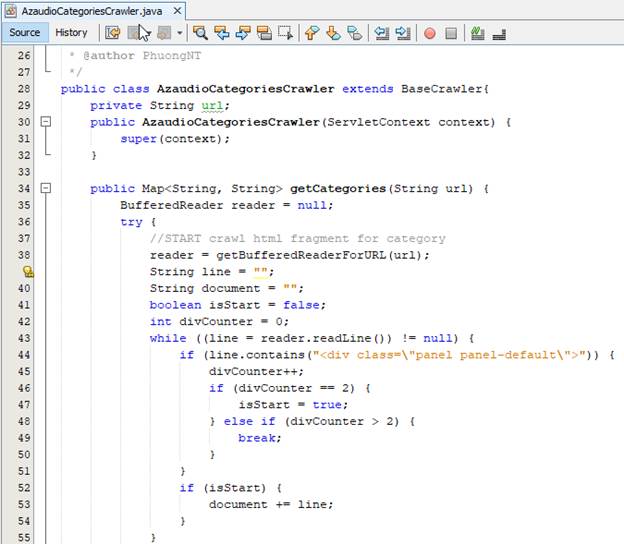The height and width of the screenshot is (544, 624).
Task: Click 'reader.readLine()' in while condition
Action: (x=326, y=338)
